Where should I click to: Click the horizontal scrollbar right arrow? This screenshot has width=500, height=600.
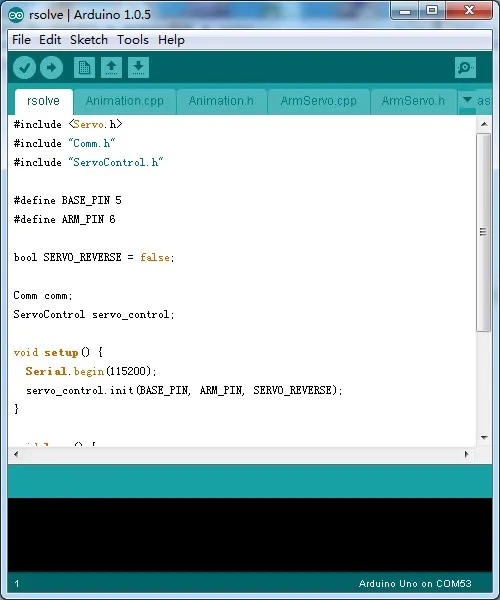(467, 454)
